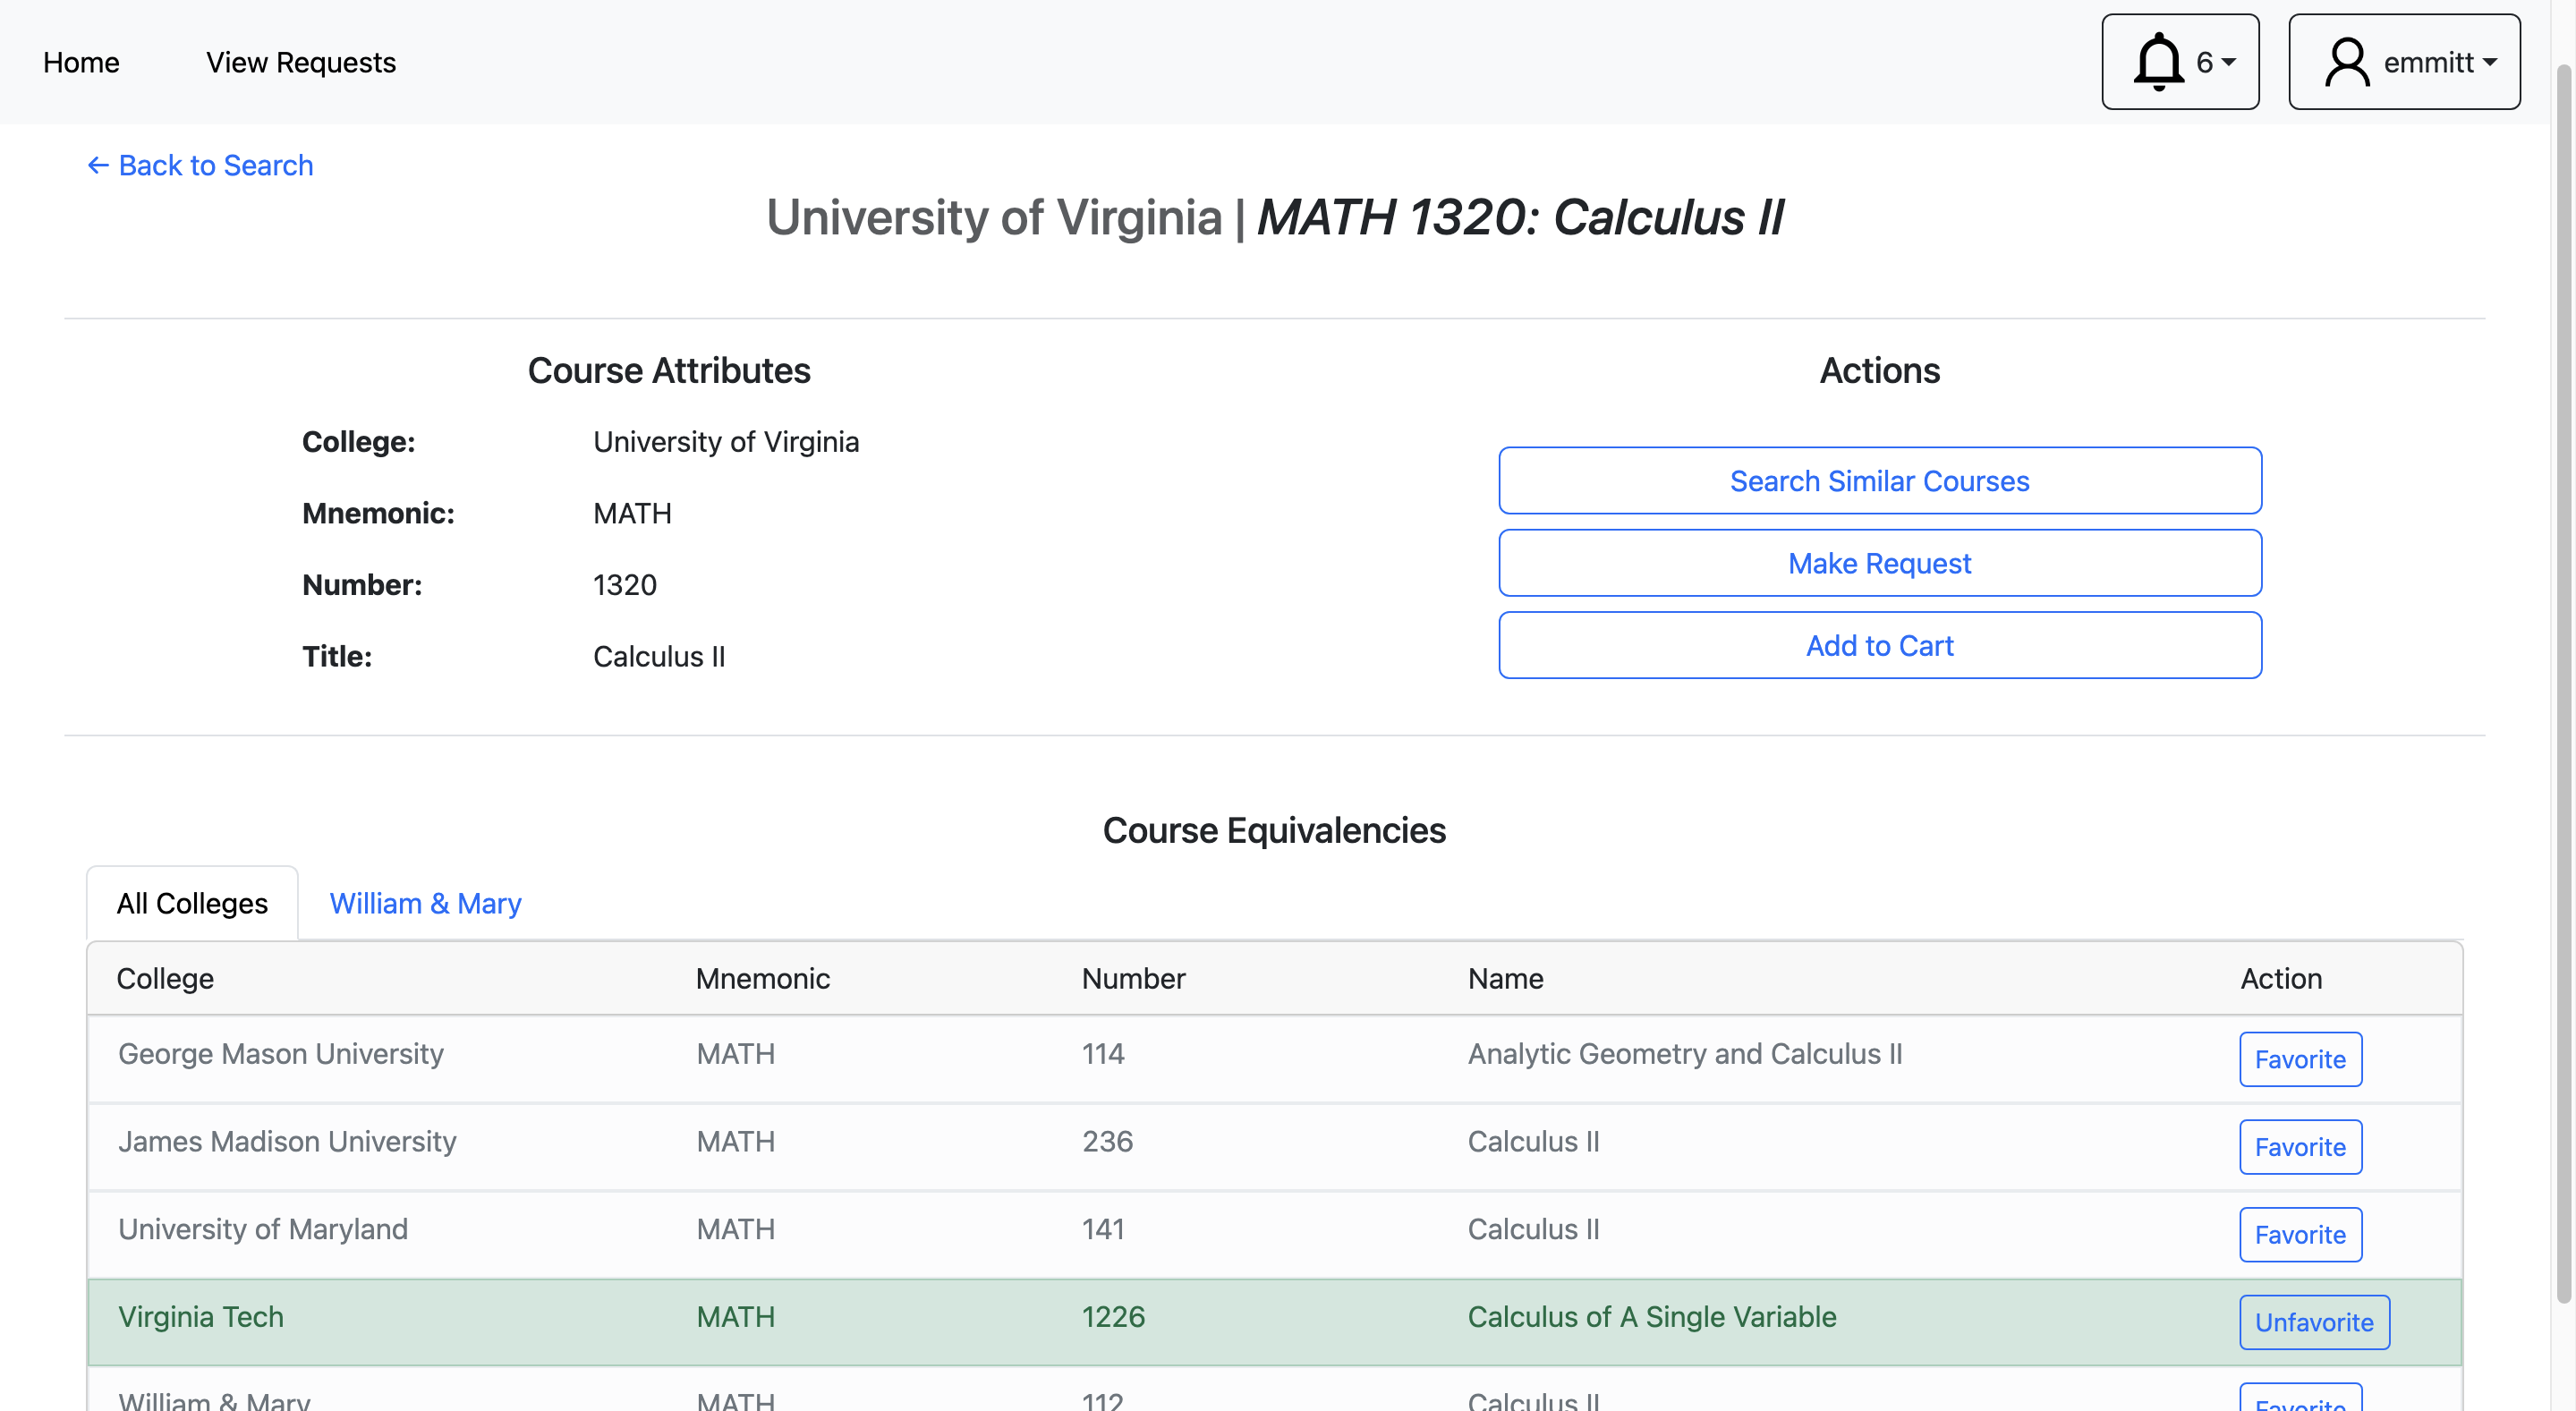Click the MATH 1320: Calculus II title
The image size is (2576, 1411).
tap(1520, 217)
